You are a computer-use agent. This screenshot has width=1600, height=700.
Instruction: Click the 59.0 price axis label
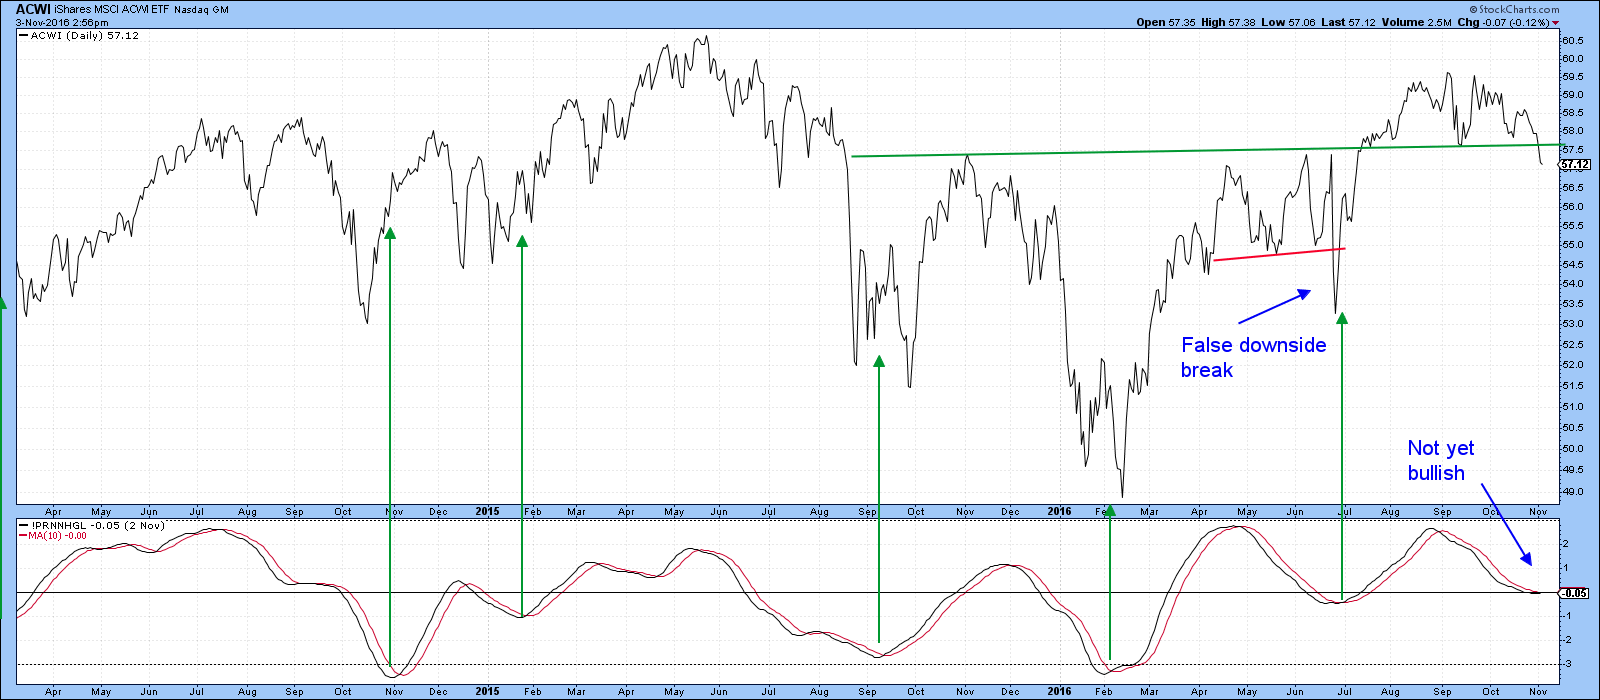1573,94
